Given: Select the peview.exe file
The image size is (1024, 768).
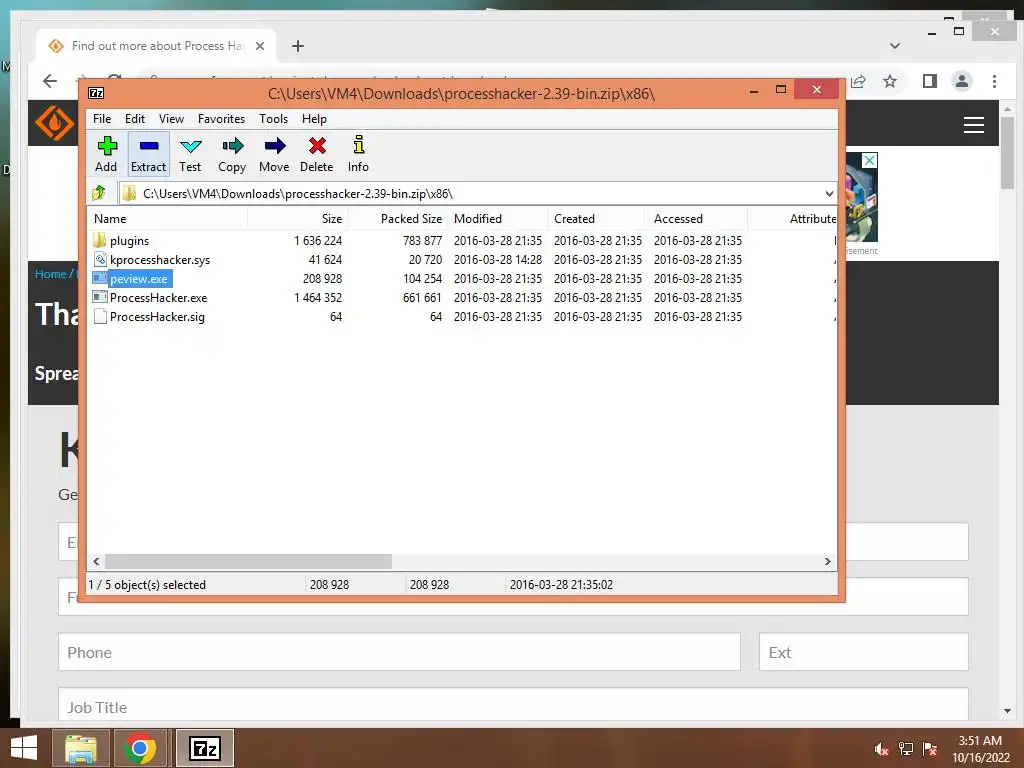Looking at the screenshot, I should tap(138, 279).
